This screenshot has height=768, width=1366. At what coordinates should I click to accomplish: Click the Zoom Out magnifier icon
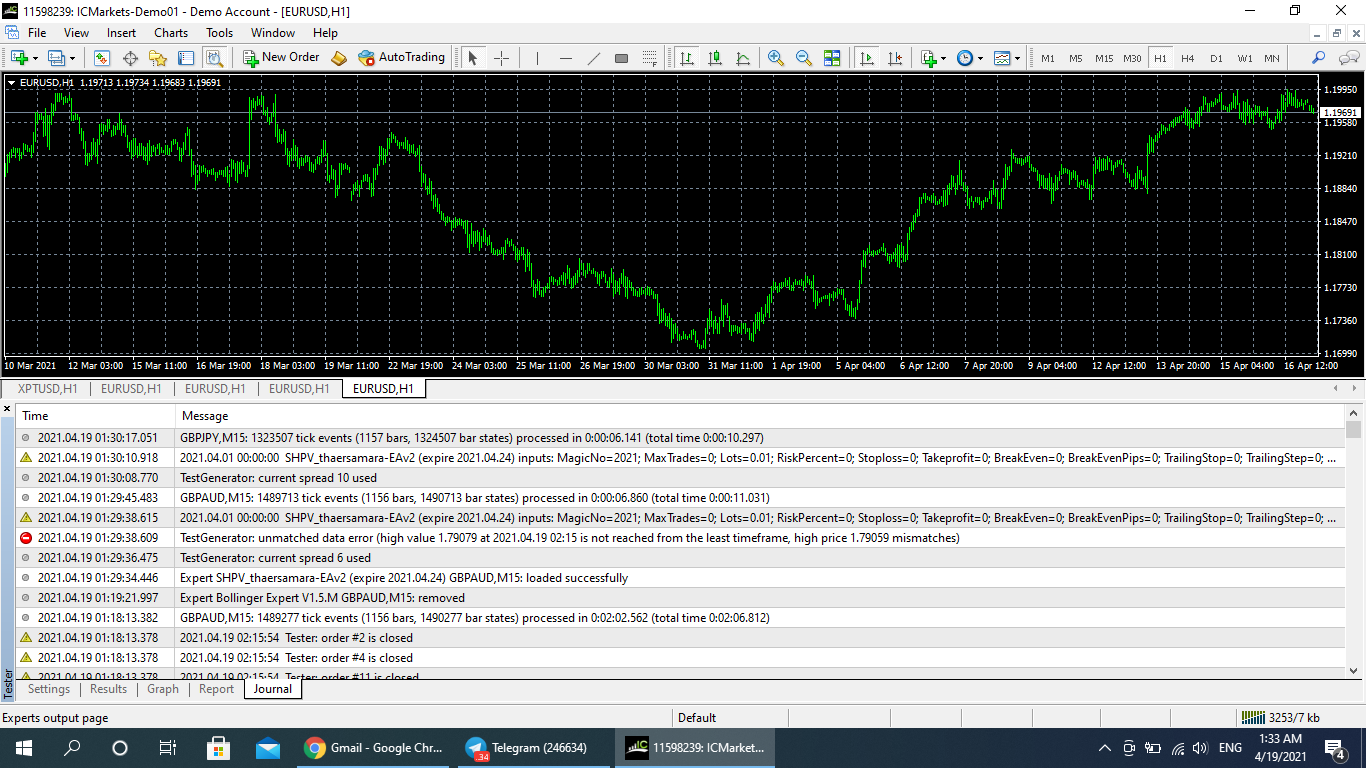(x=803, y=58)
